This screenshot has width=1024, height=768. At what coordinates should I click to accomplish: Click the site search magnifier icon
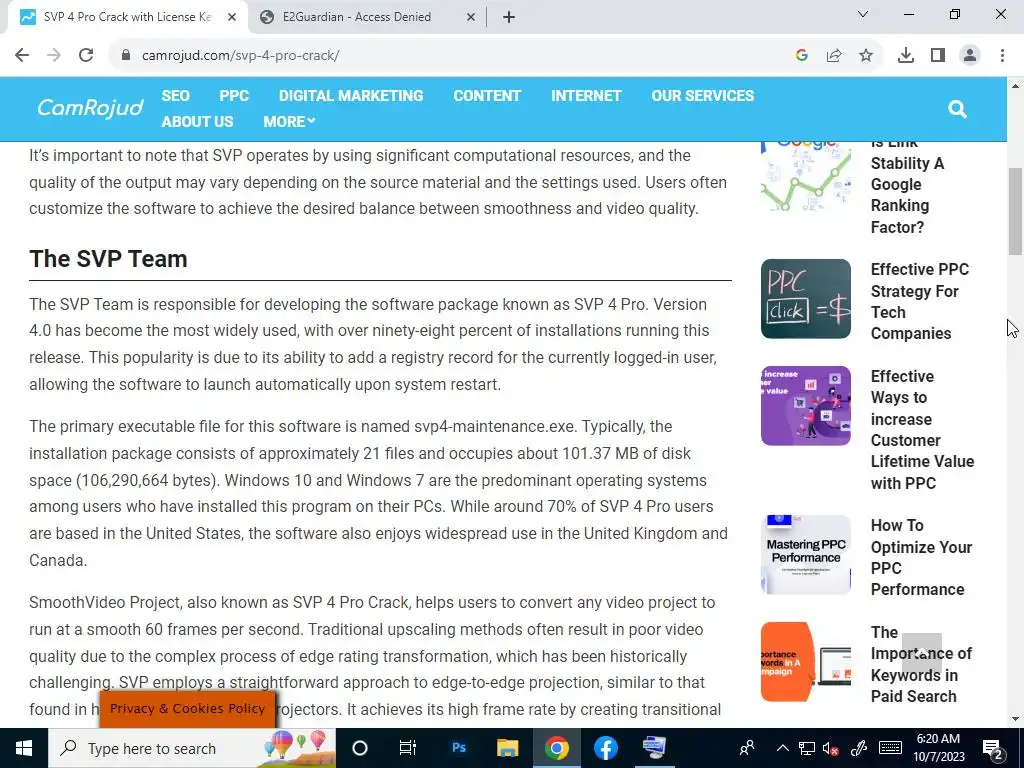coord(957,109)
